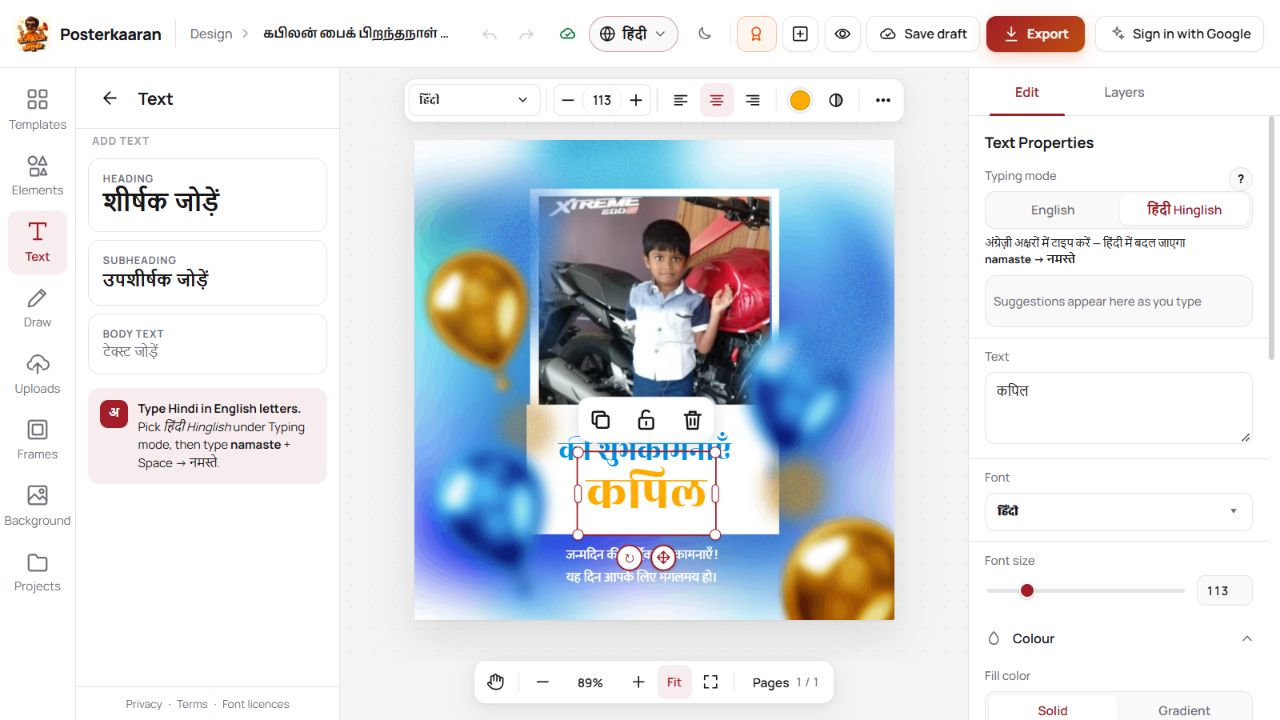
Task: Open the language selector dropdown
Action: [633, 34]
